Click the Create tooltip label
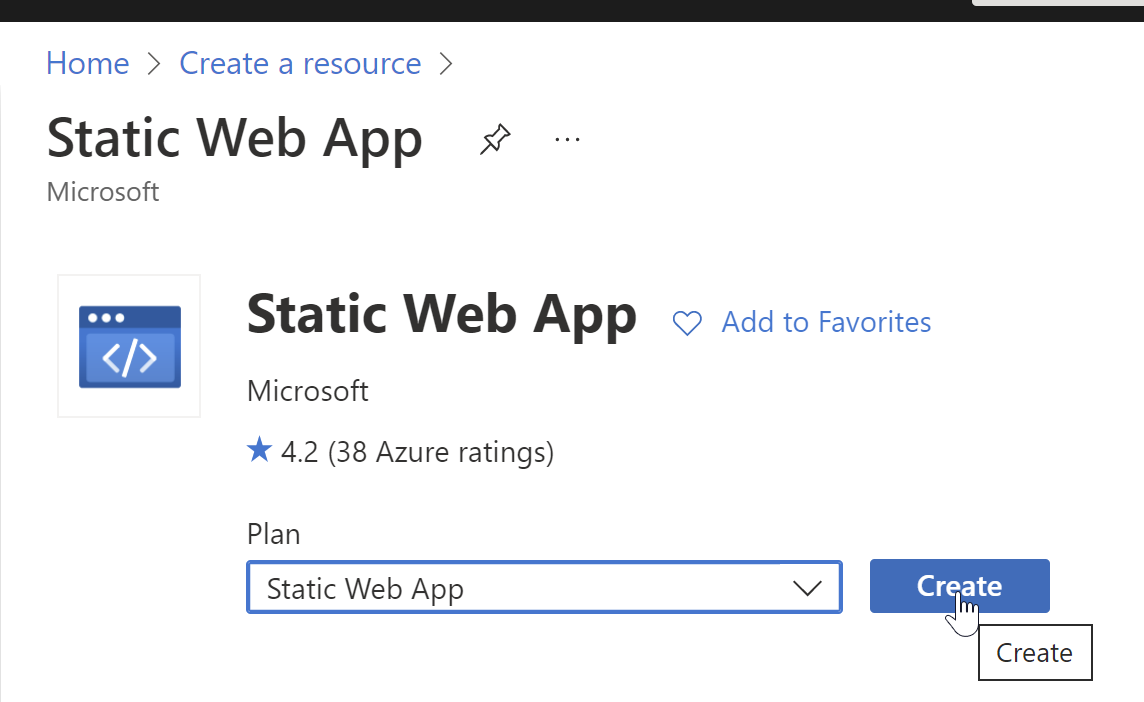The image size is (1144, 702). point(1034,653)
